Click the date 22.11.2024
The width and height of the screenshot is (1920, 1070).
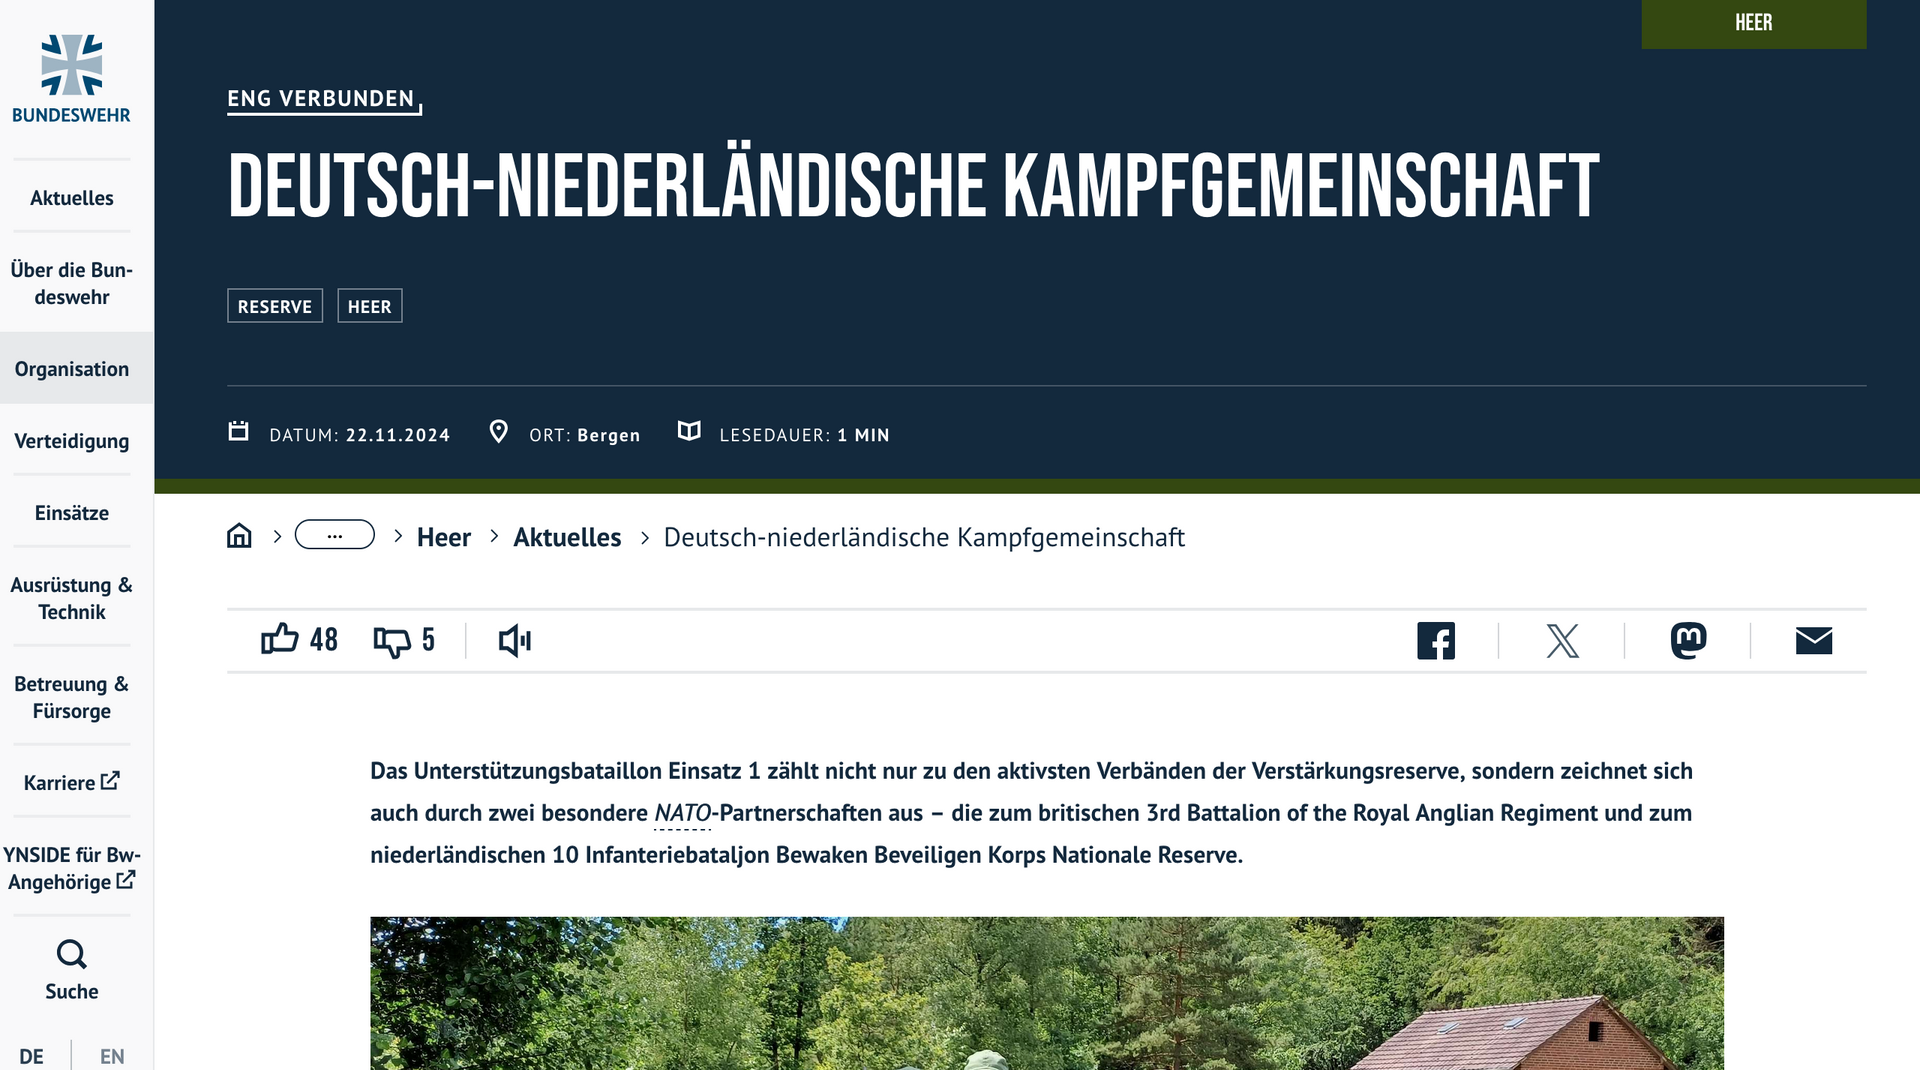click(x=398, y=435)
